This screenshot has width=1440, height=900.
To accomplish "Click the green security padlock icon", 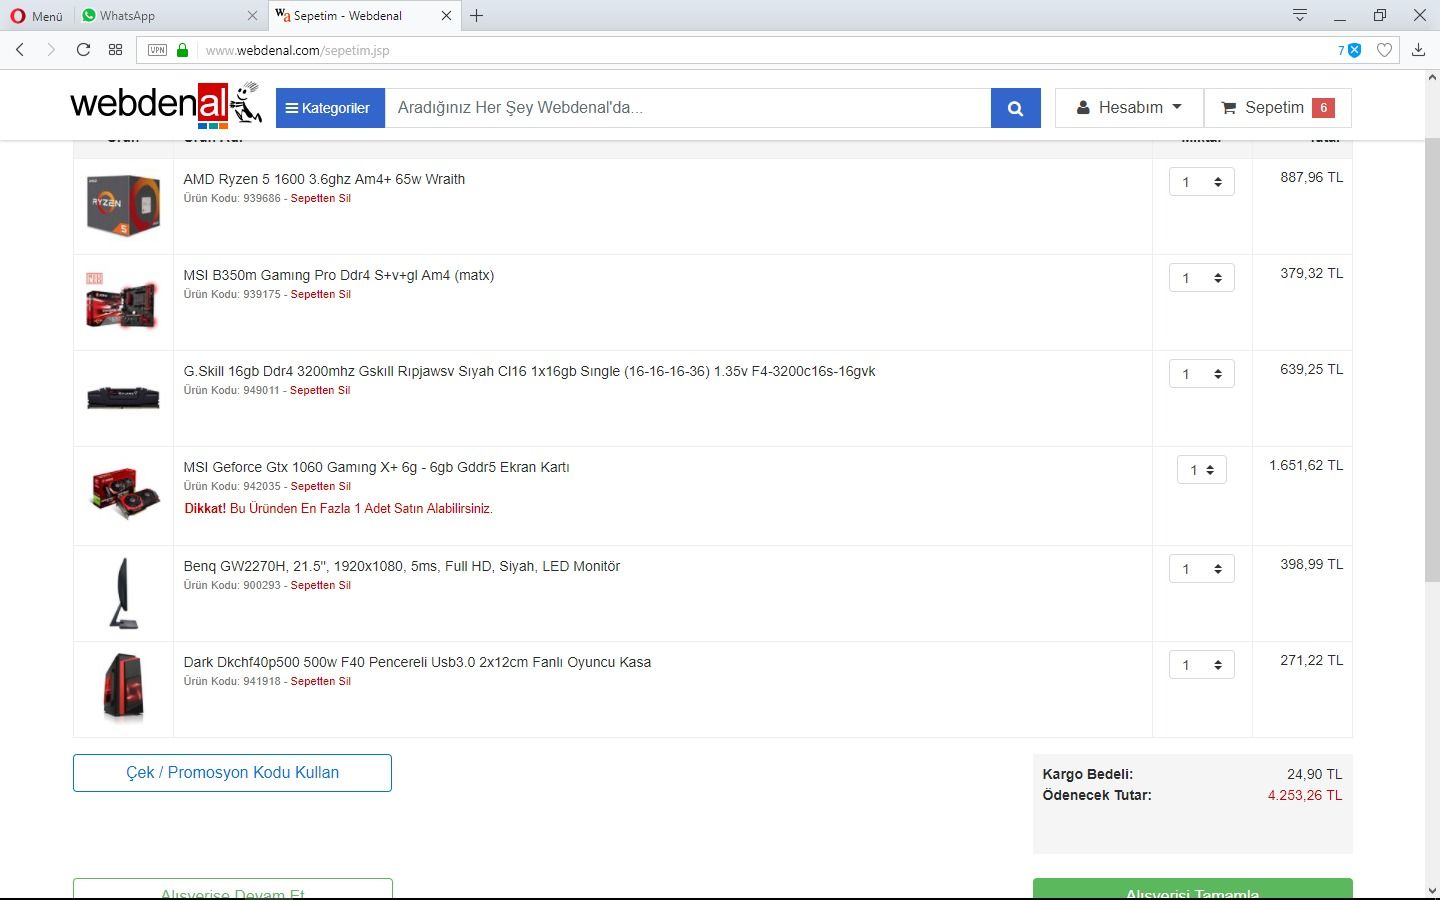I will [182, 50].
